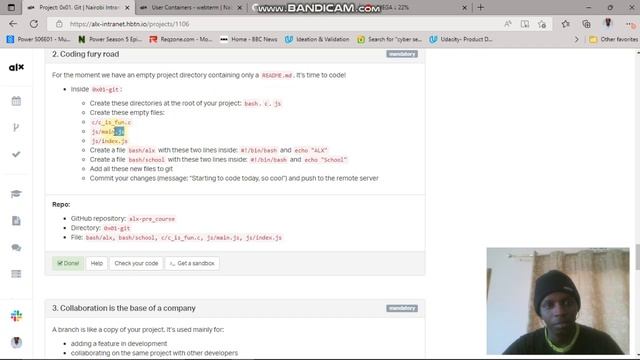Switch to Project 0x01 Git tab
This screenshot has height=360, width=640.
point(79,7)
